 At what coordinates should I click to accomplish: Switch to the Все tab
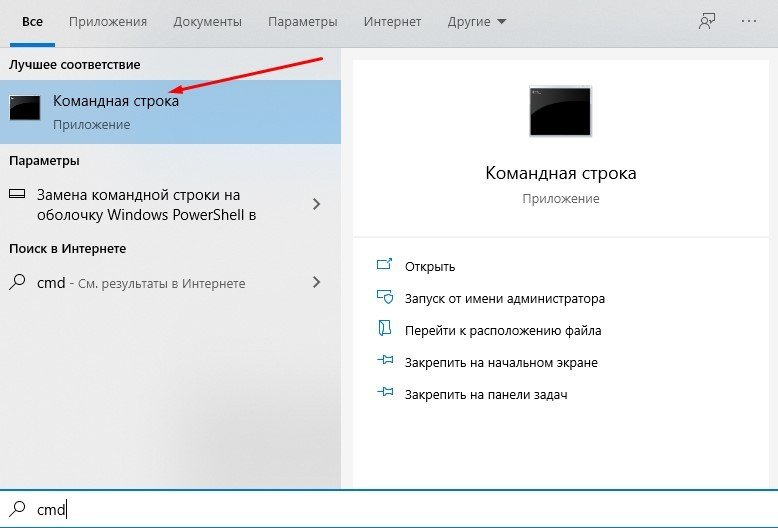[32, 22]
